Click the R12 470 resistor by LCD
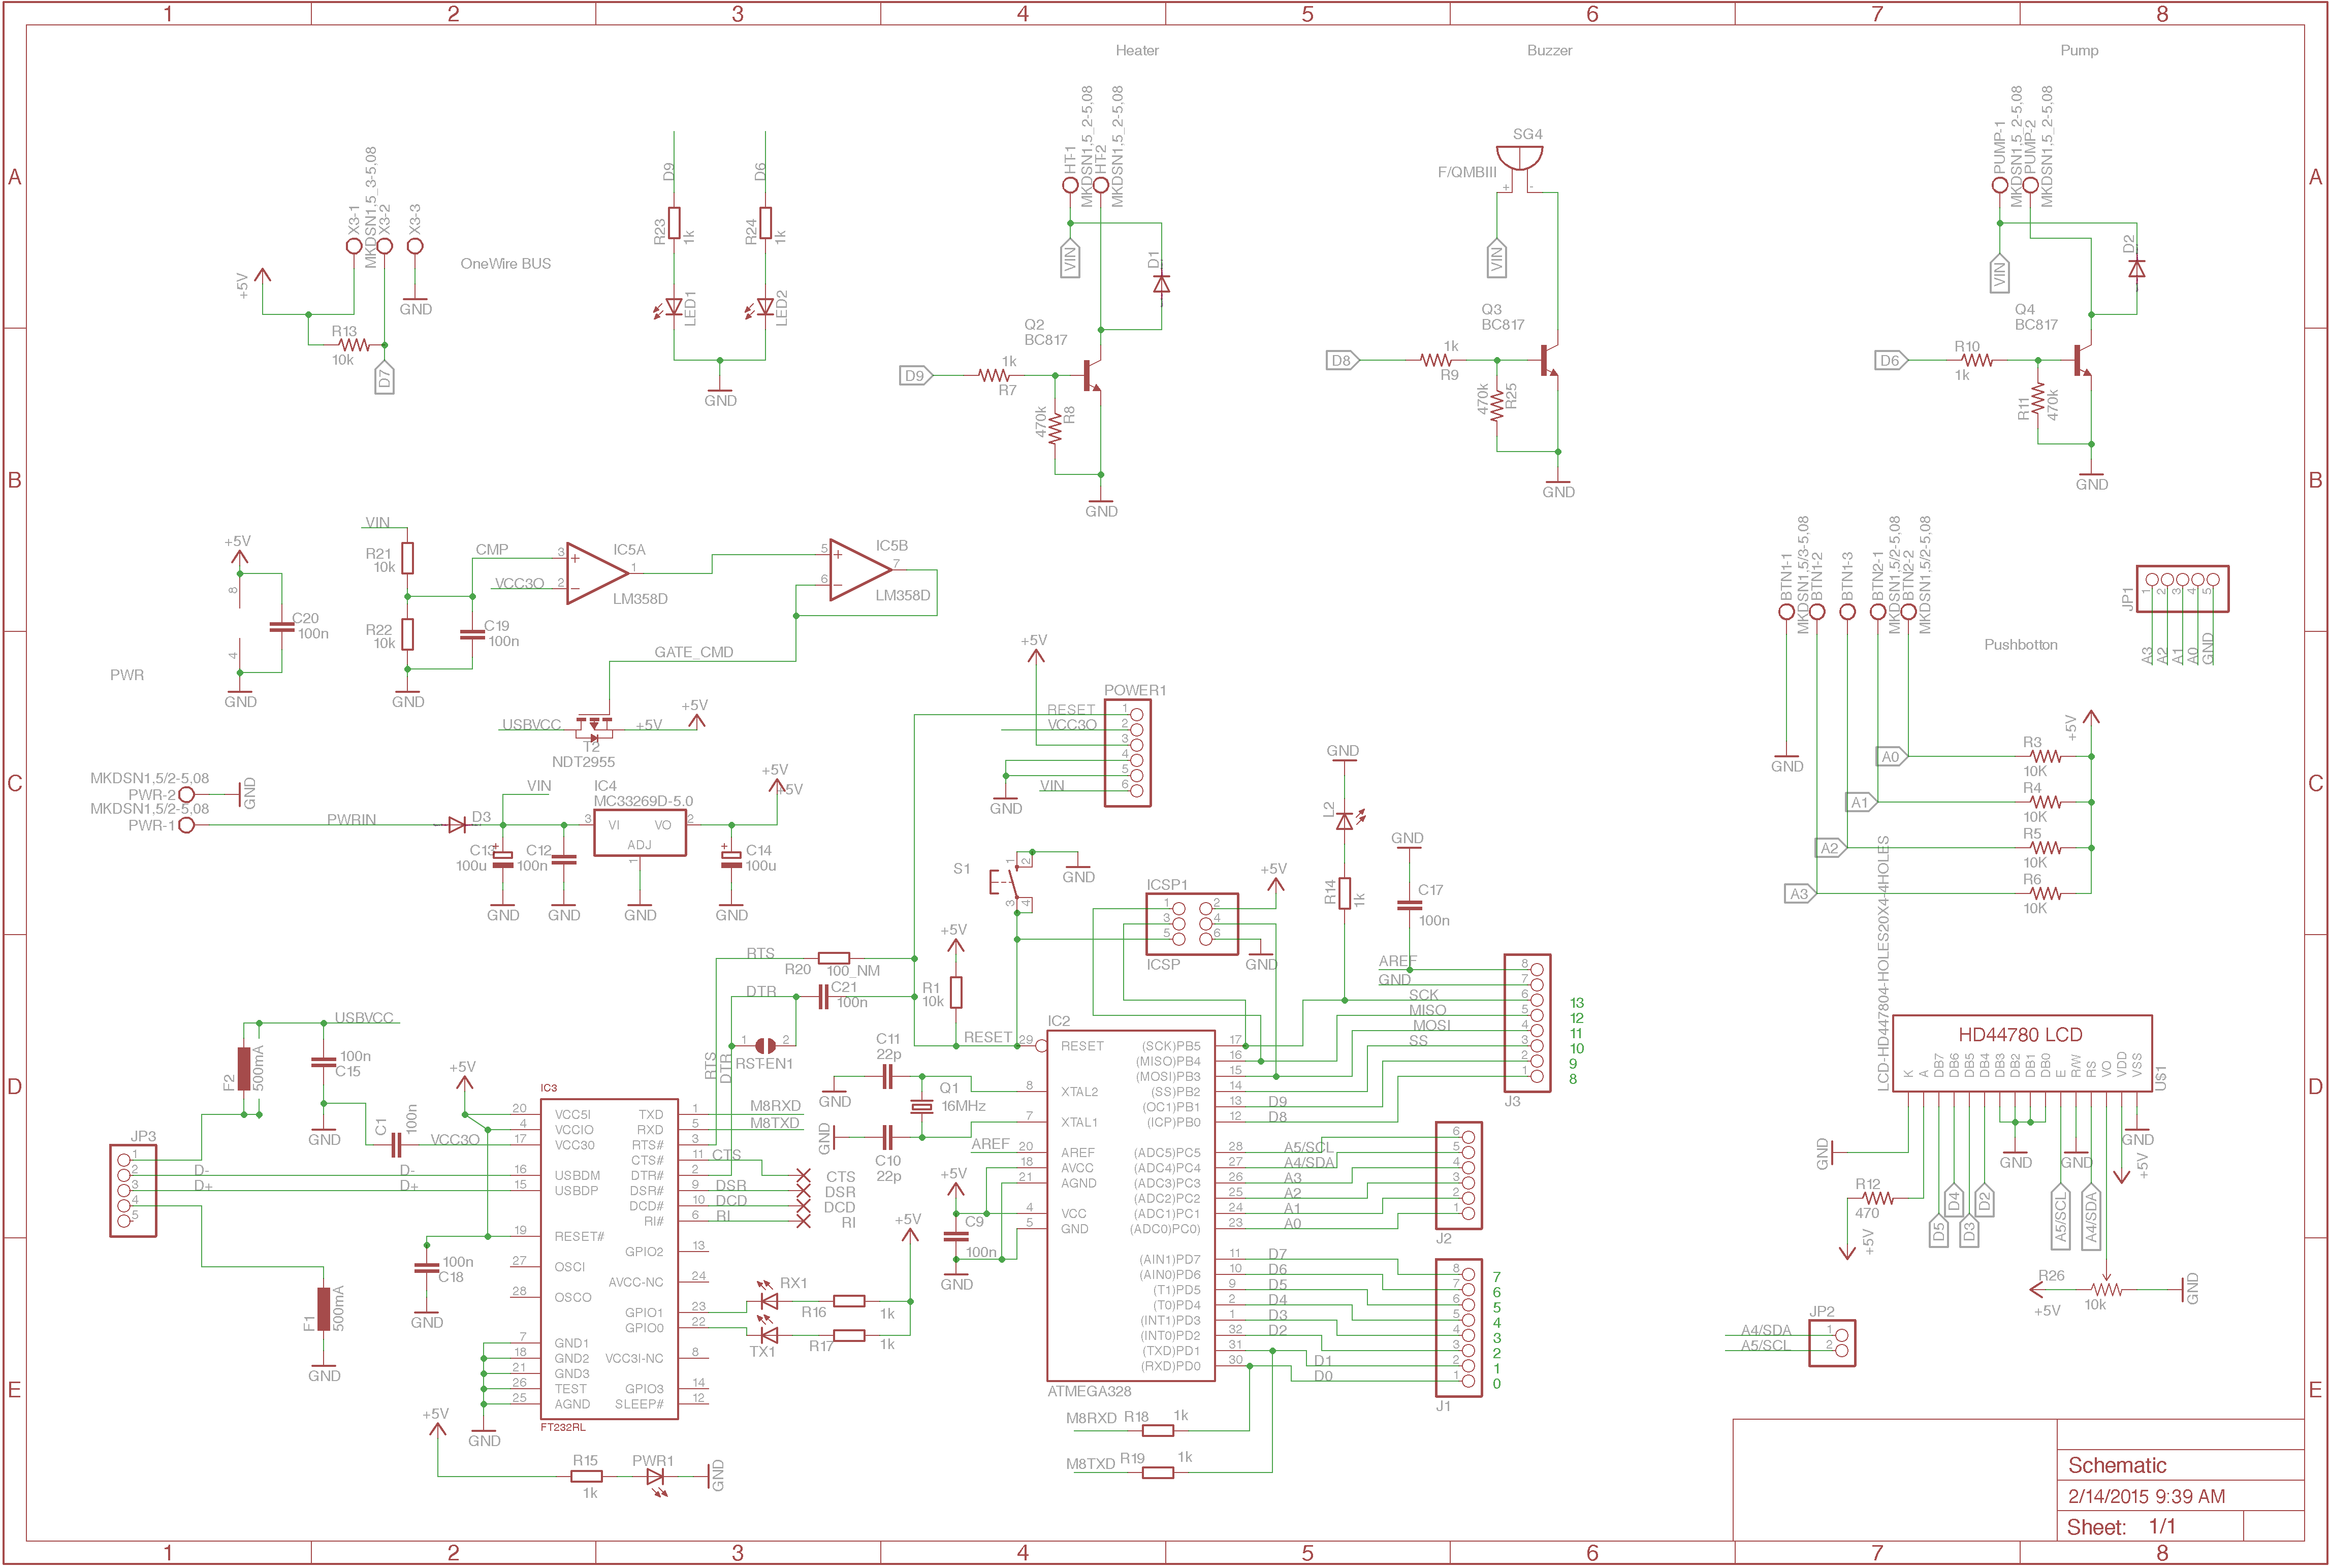The image size is (2330, 1568). coord(1878,1198)
